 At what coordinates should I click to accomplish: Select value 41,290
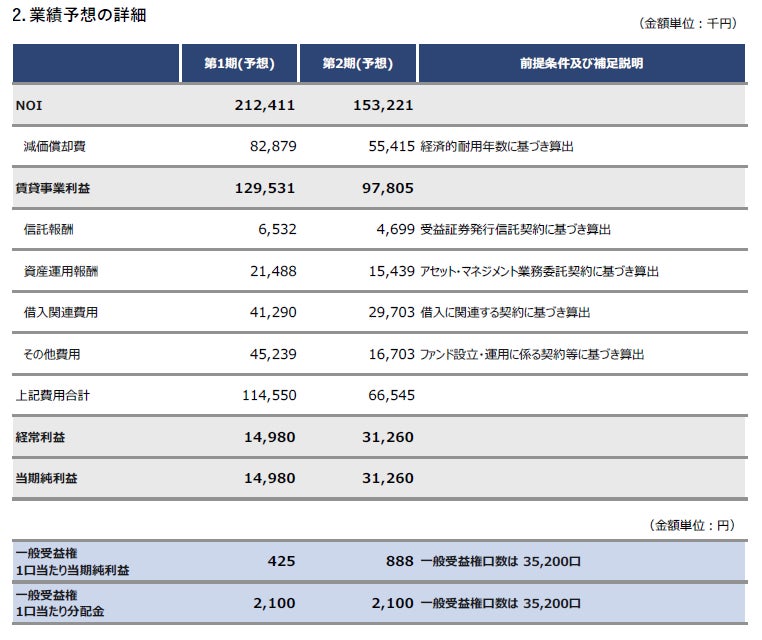[x=273, y=312]
